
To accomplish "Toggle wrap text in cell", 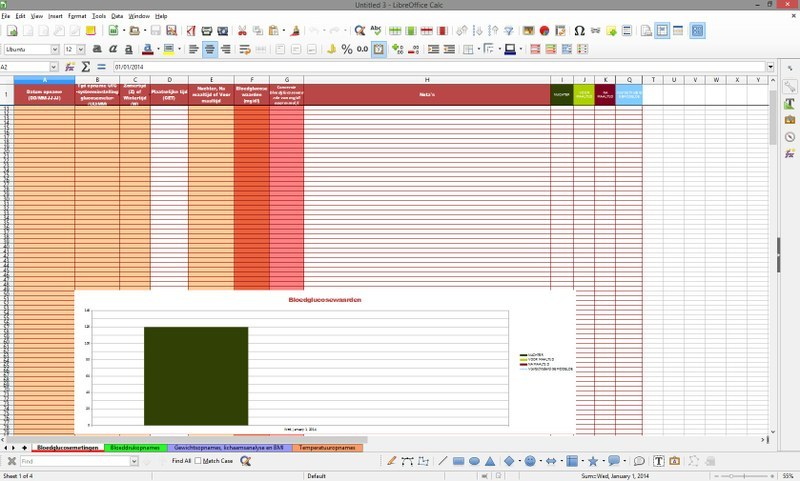I will 245,49.
